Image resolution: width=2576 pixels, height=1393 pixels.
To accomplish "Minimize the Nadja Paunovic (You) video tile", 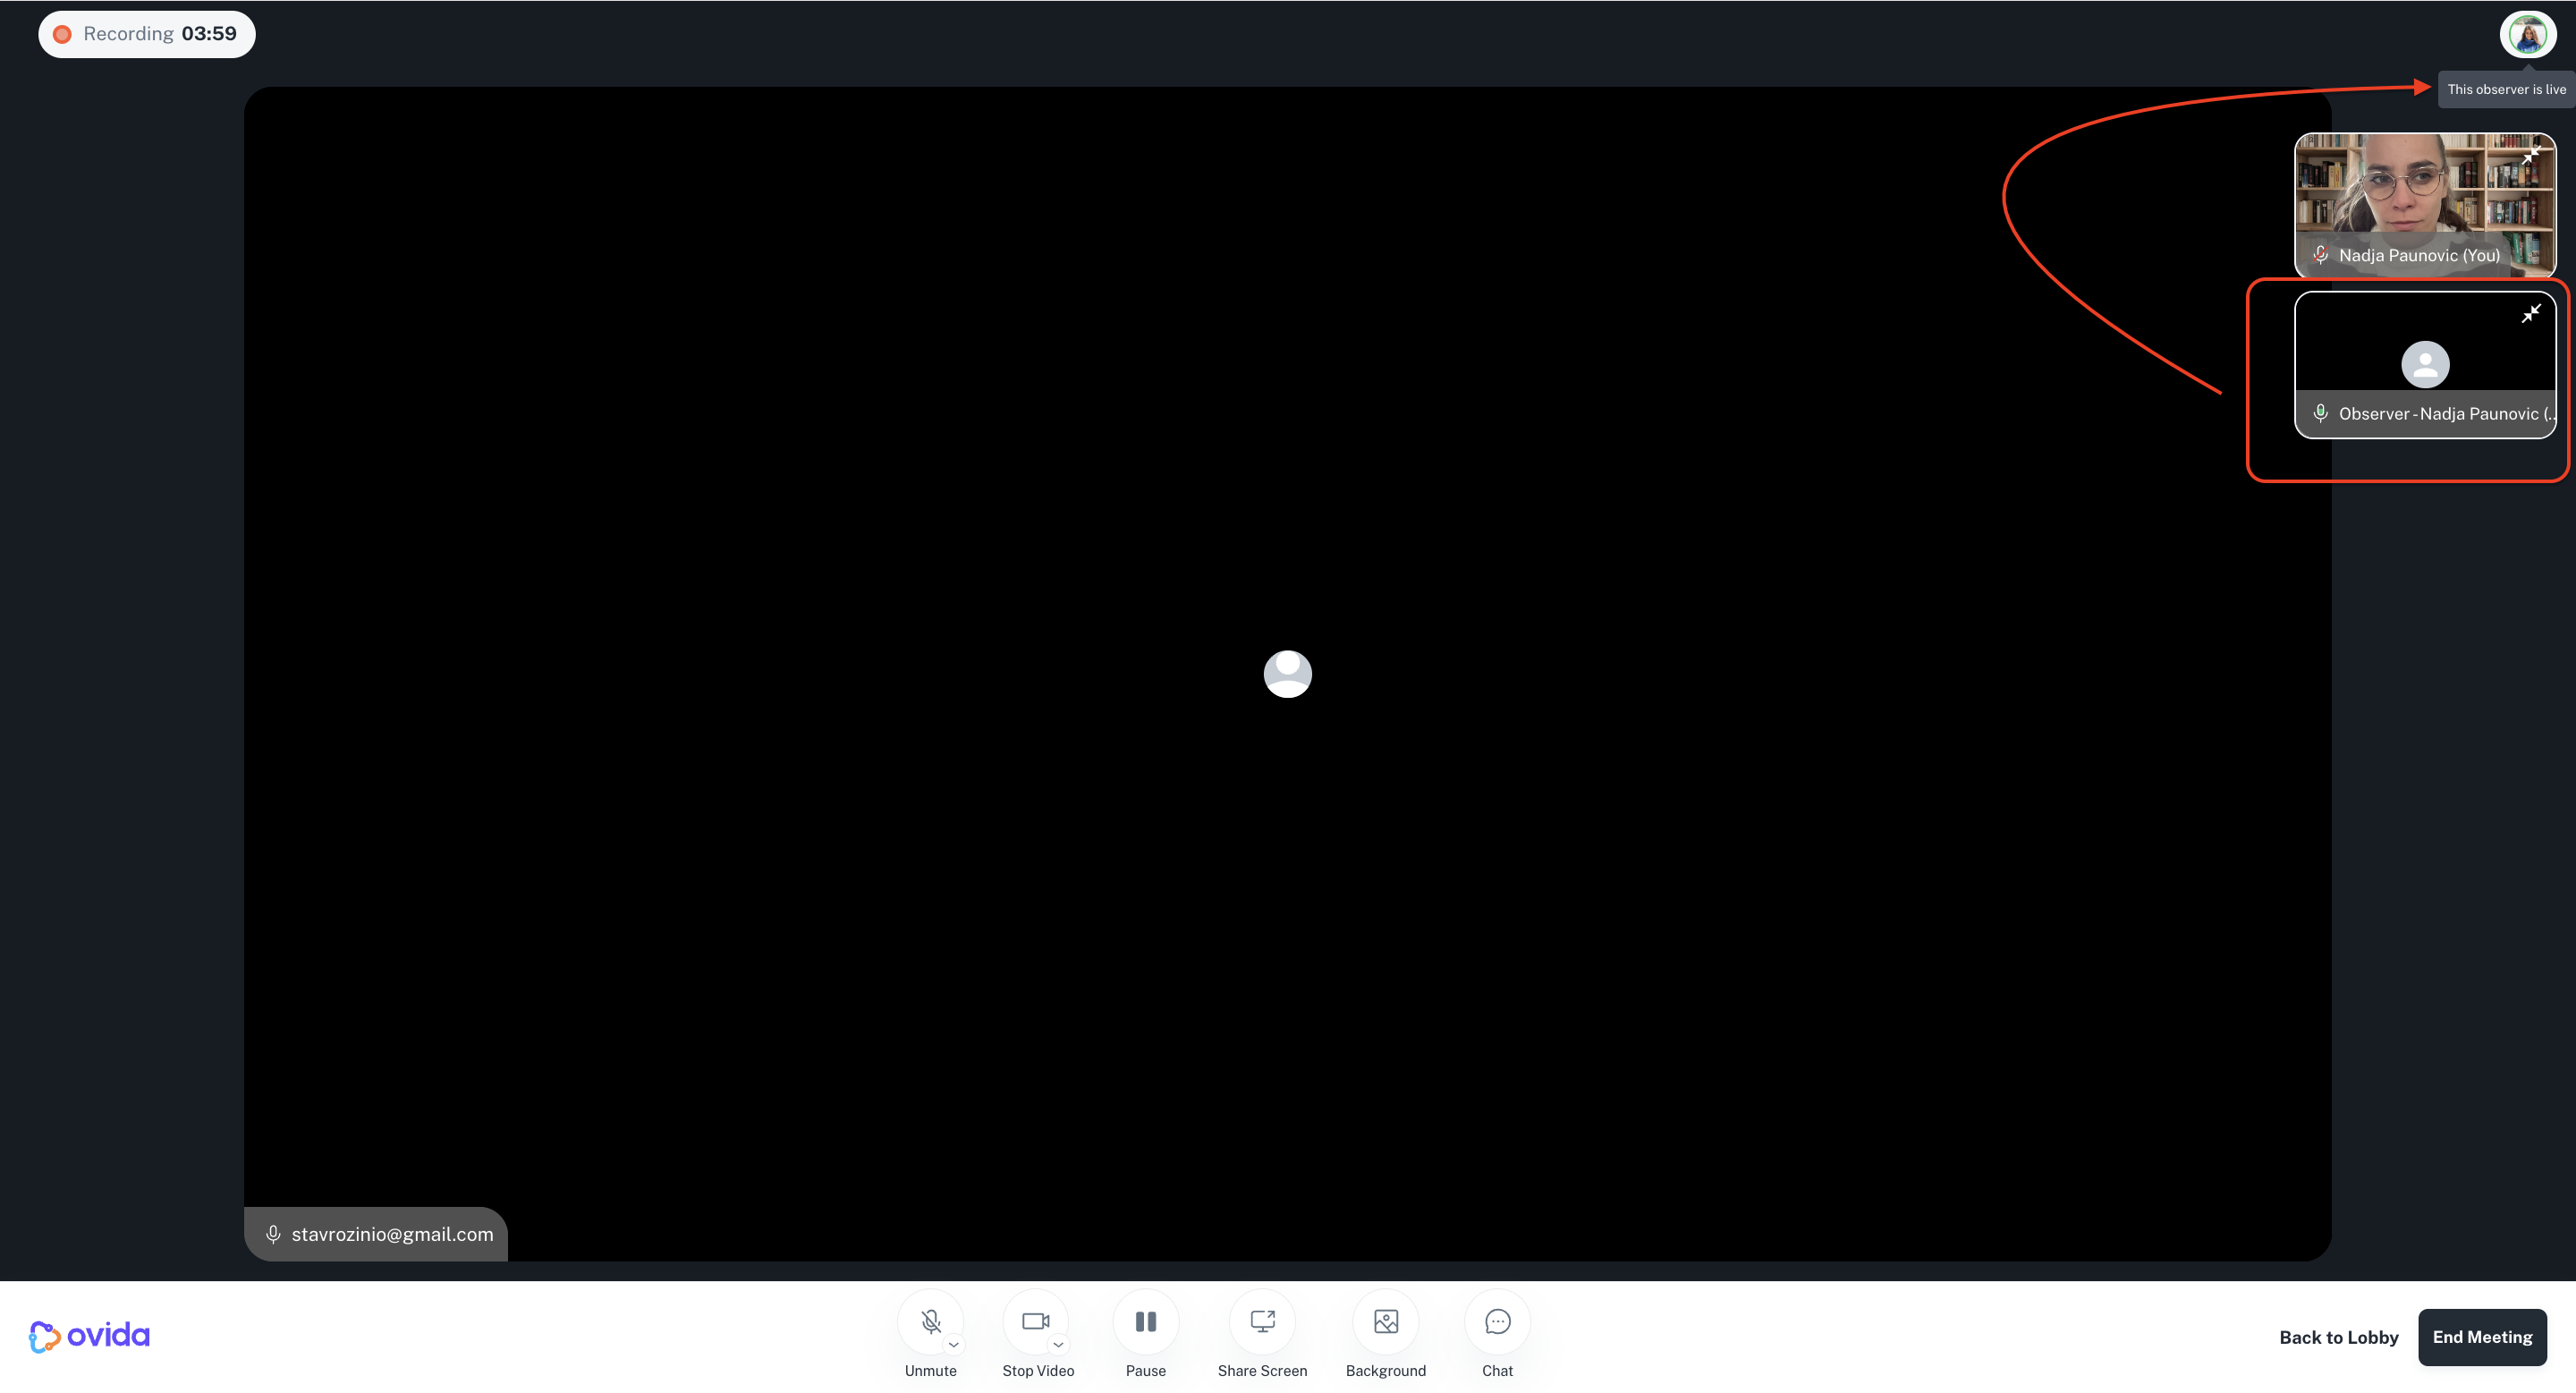I will 2531,156.
